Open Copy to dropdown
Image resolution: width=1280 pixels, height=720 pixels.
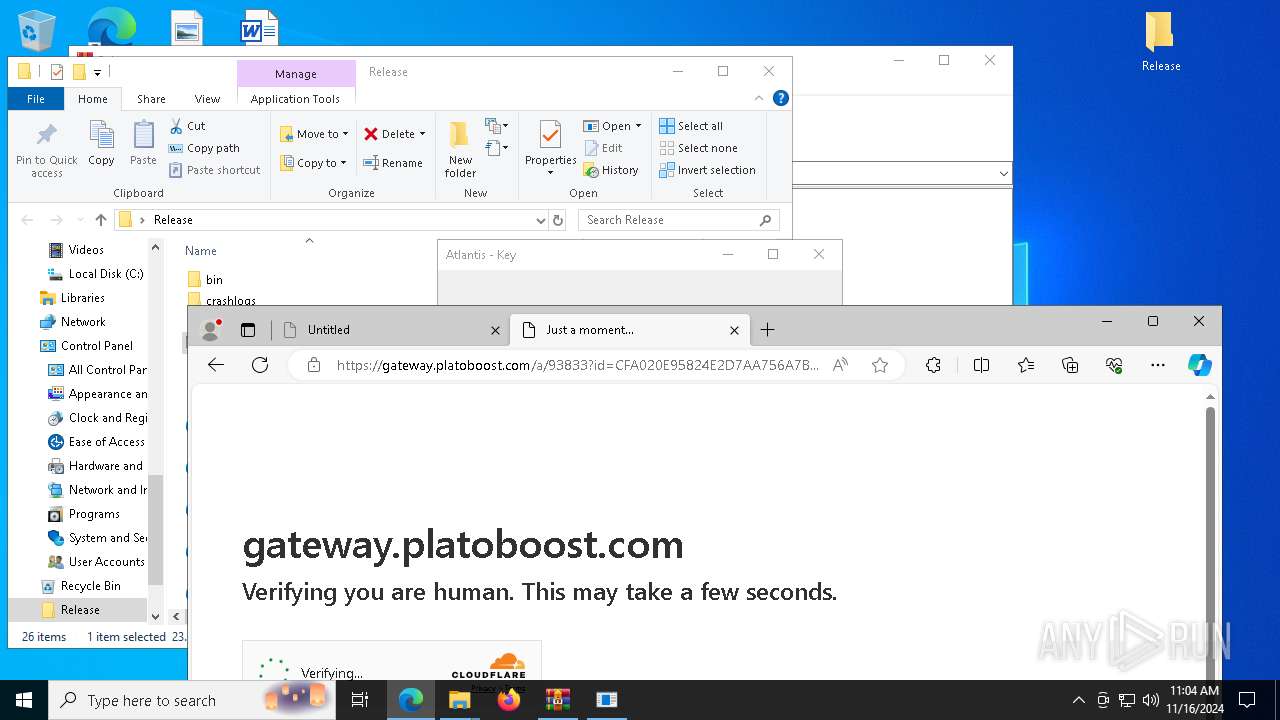point(314,163)
